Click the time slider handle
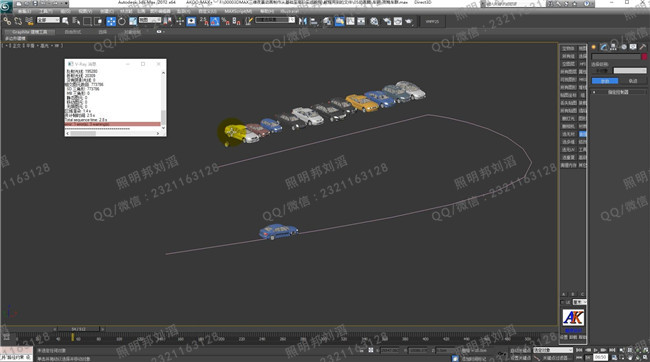Image resolution: width=650 pixels, height=362 pixels. 78,329
